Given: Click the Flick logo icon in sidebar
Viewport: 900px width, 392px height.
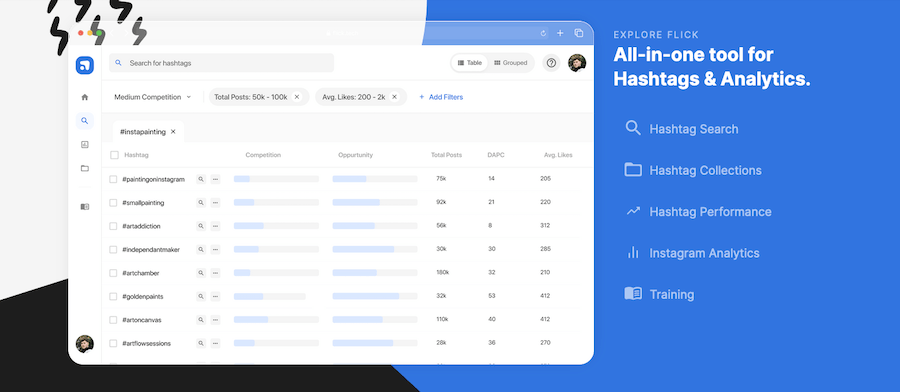Looking at the screenshot, I should pos(84,65).
